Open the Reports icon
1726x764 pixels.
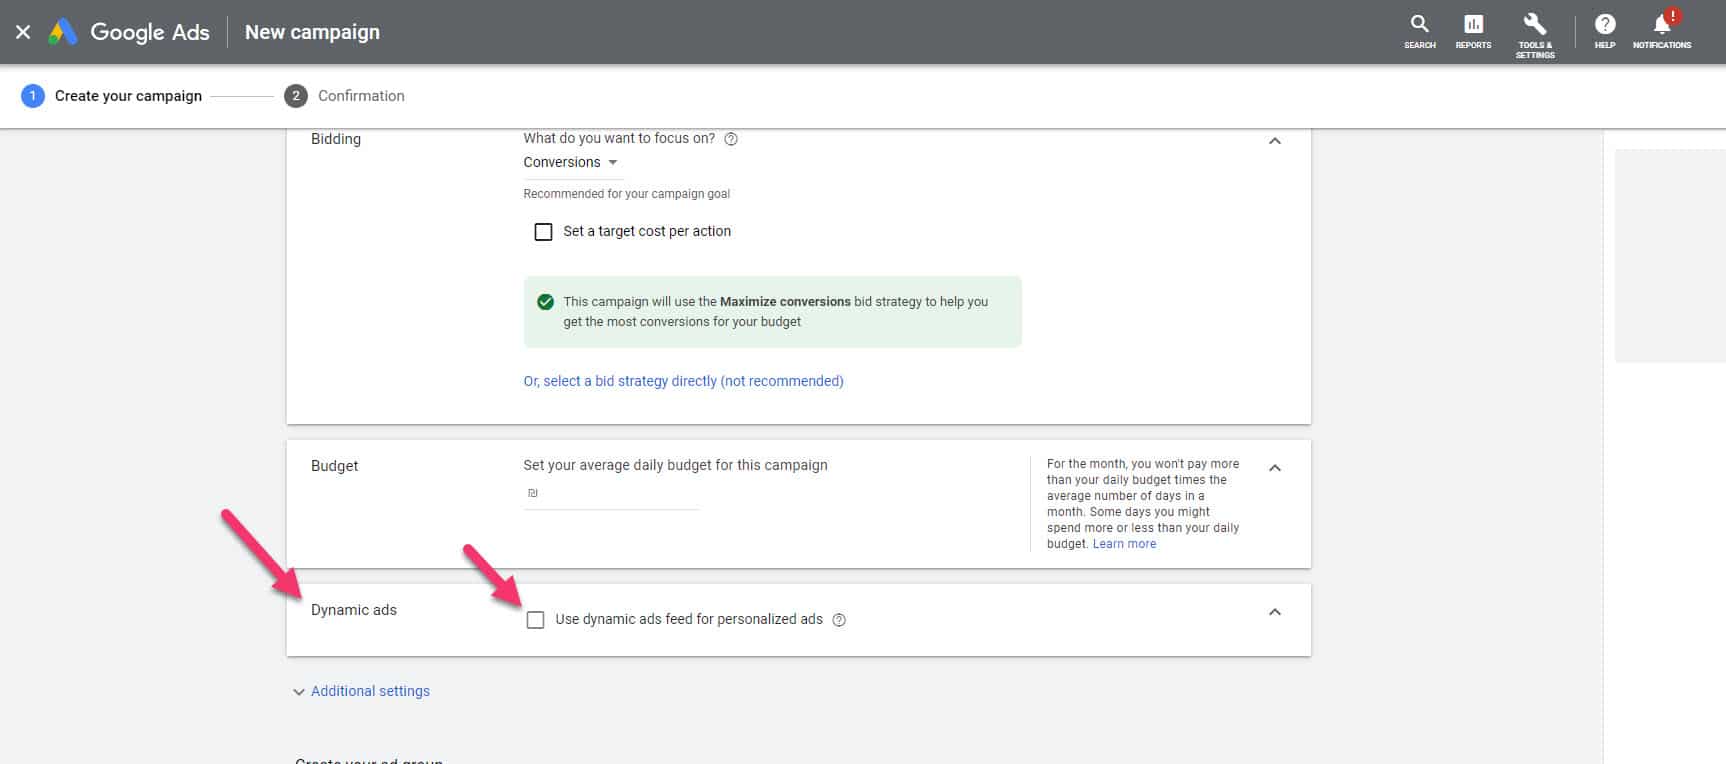[x=1473, y=31]
